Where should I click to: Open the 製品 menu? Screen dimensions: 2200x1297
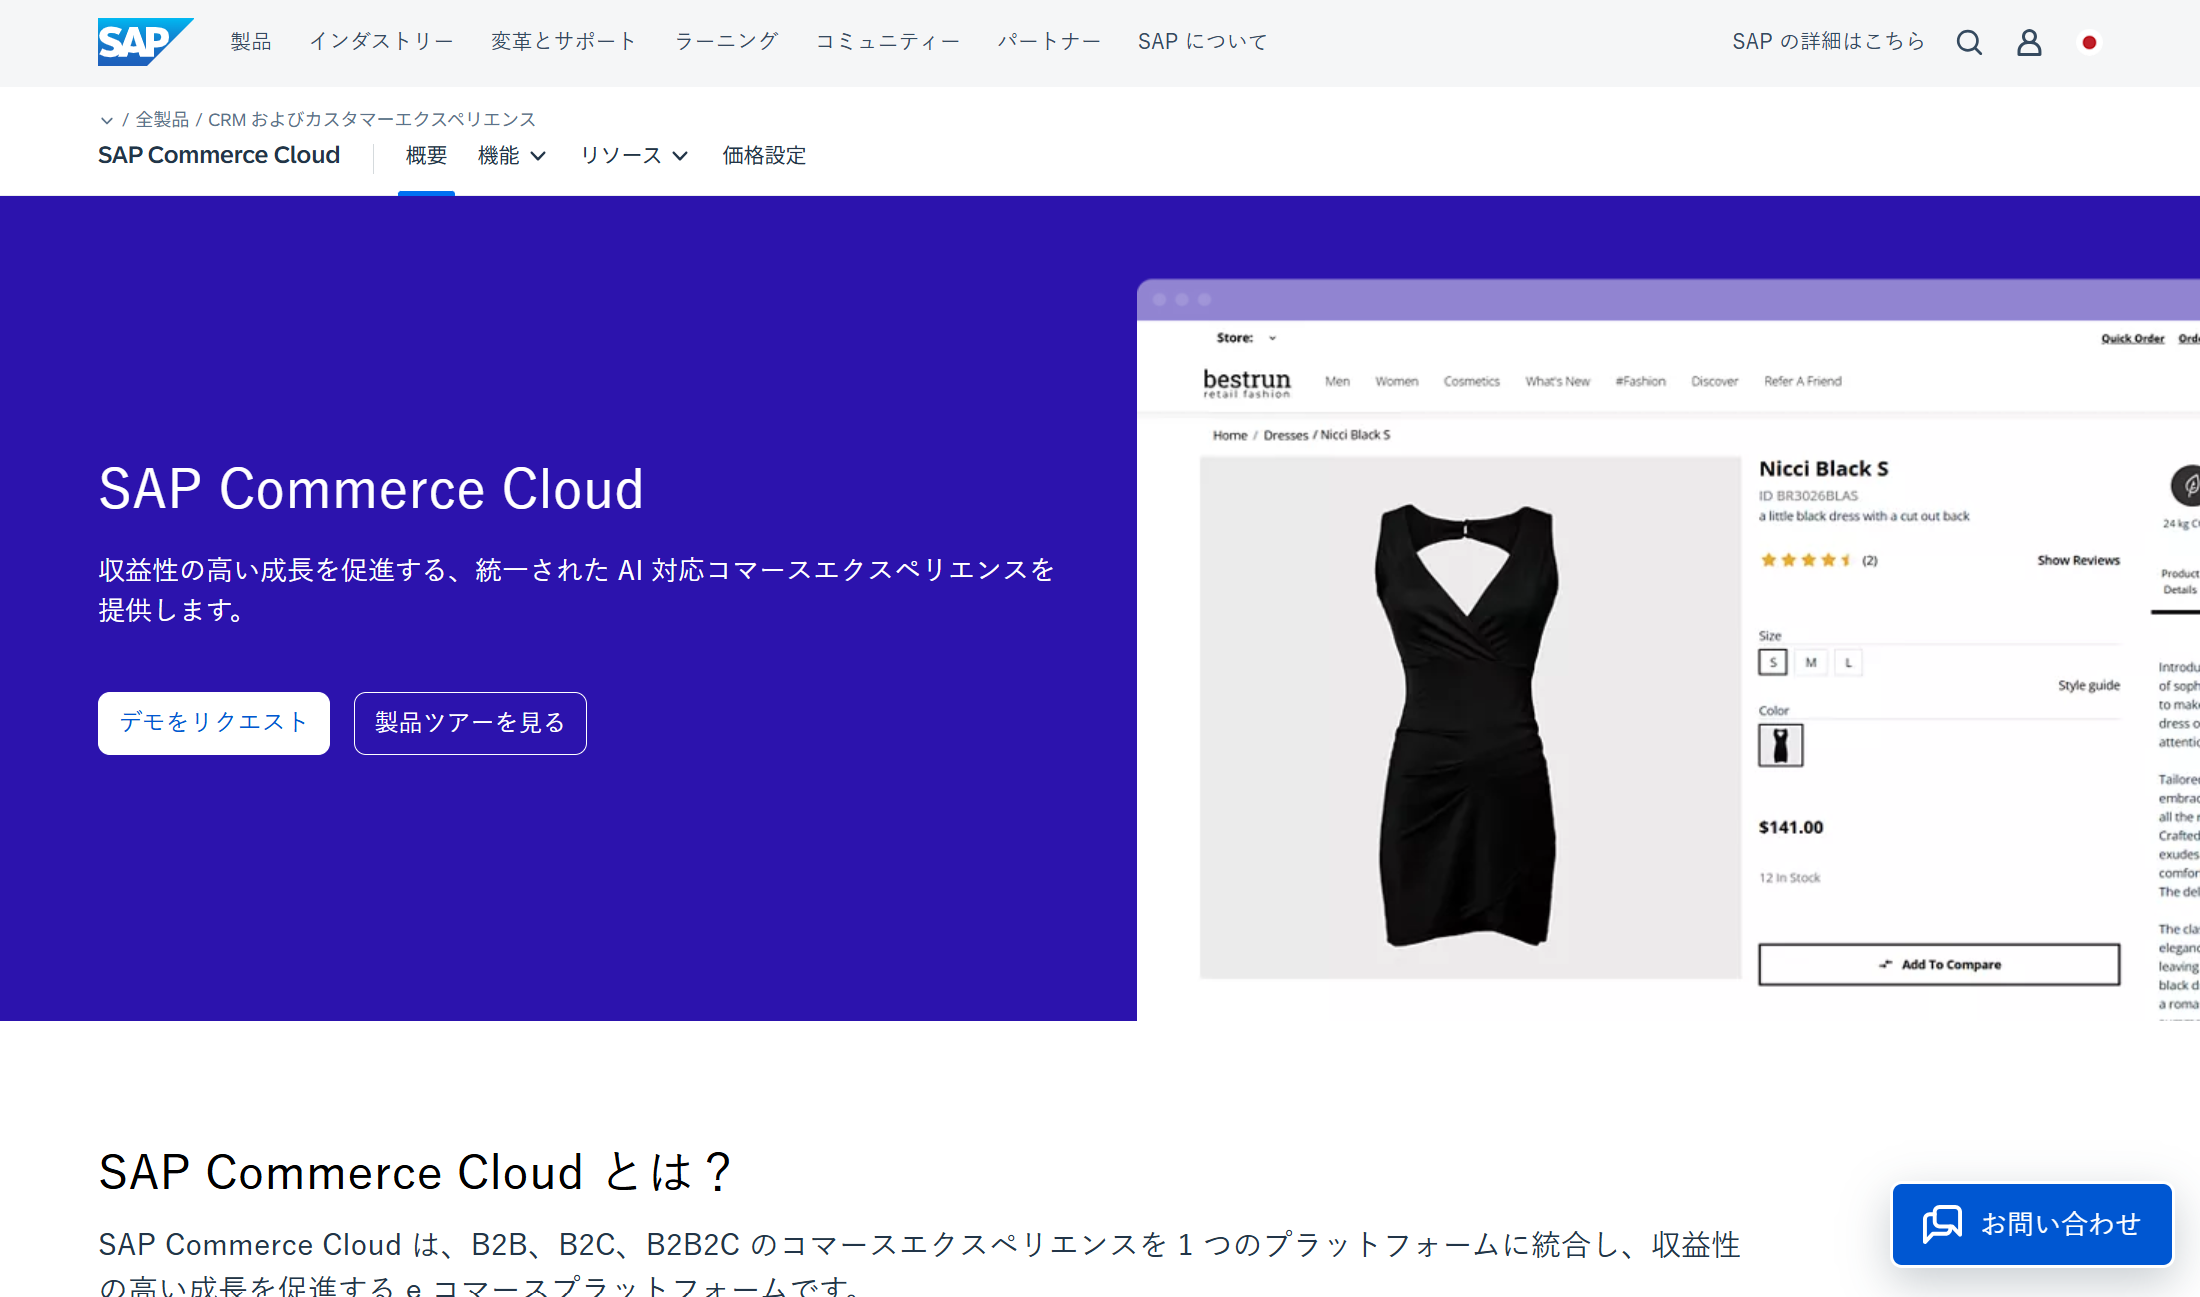250,42
